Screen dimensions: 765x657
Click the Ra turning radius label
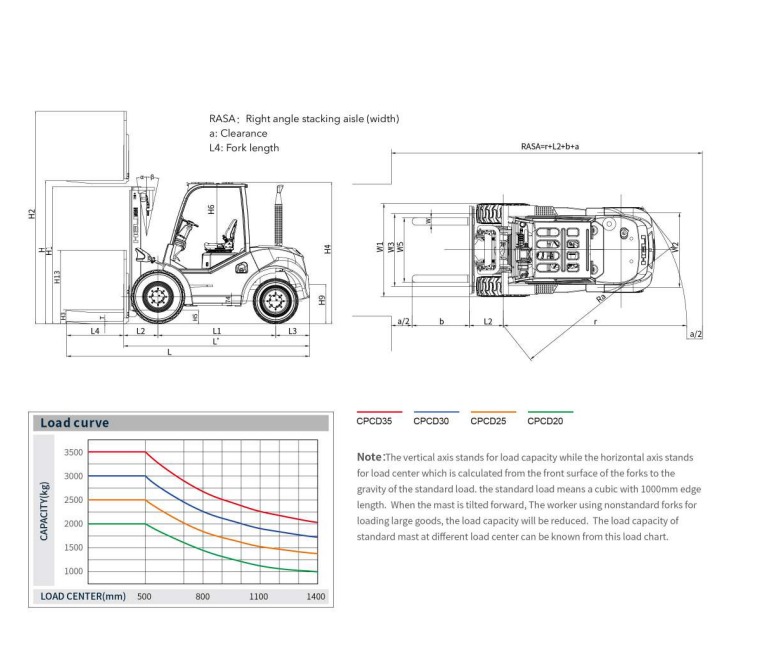point(600,297)
